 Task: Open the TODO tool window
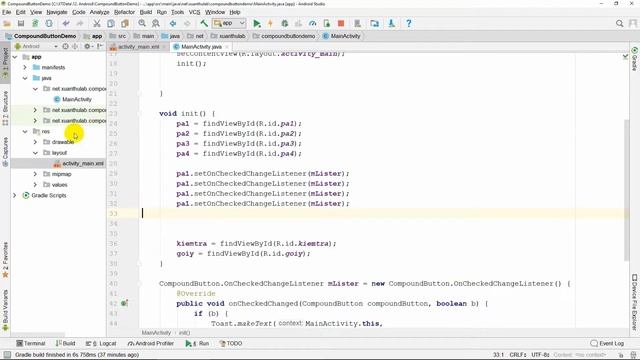click(231, 343)
